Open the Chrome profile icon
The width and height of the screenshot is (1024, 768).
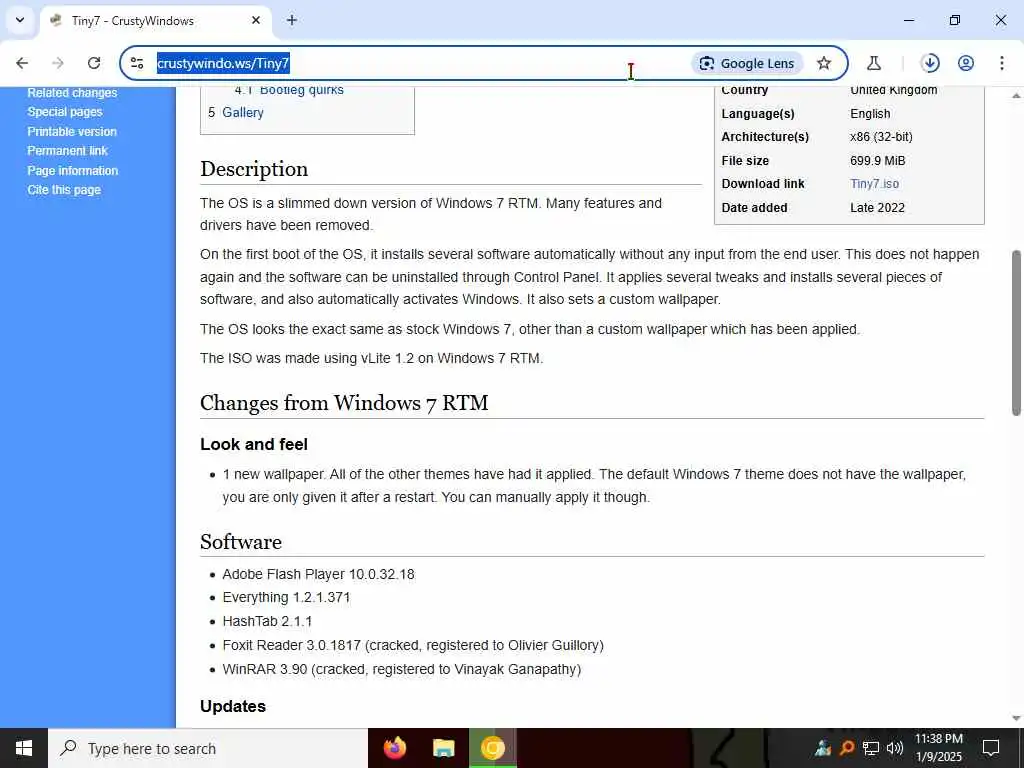pos(966,63)
